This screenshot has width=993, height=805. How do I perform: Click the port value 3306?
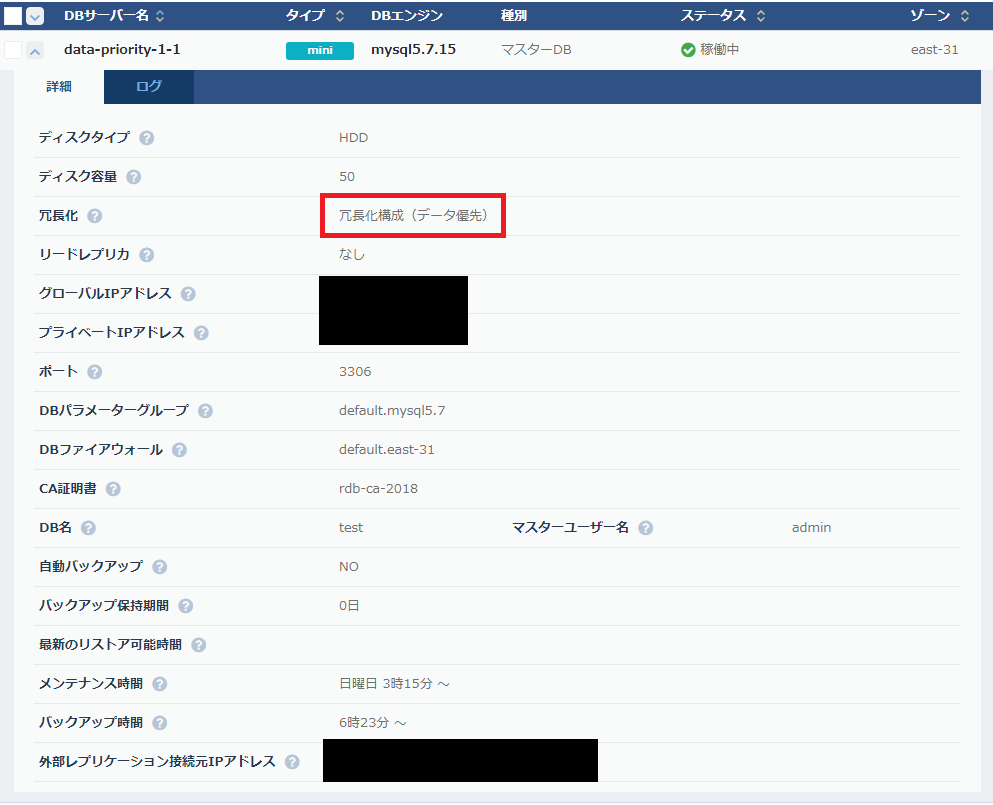pos(355,372)
